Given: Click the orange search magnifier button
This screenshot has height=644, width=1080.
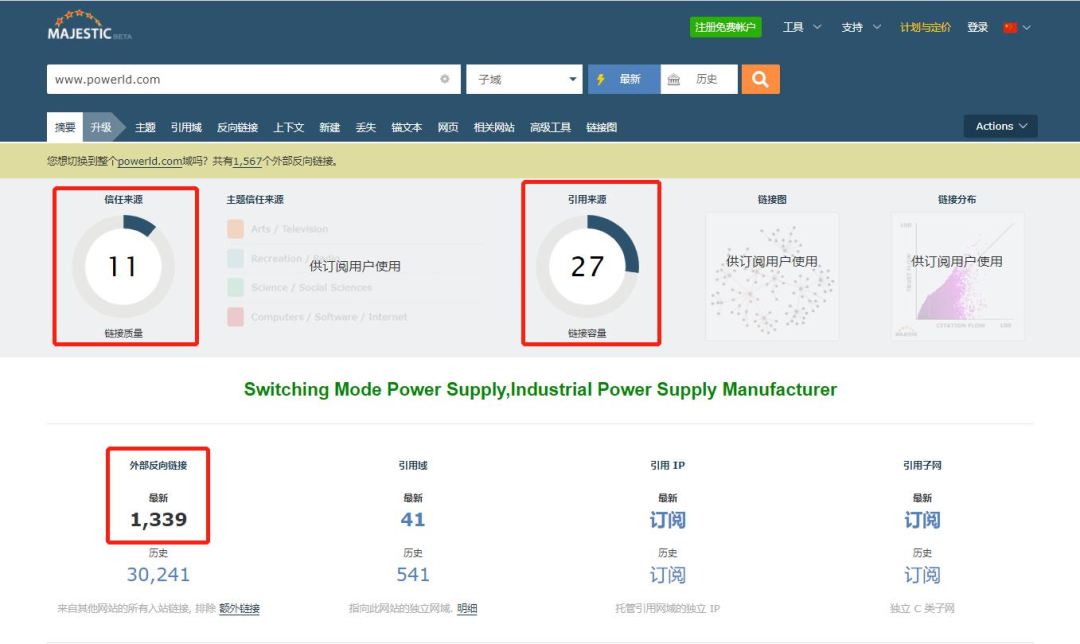Looking at the screenshot, I should [760, 79].
